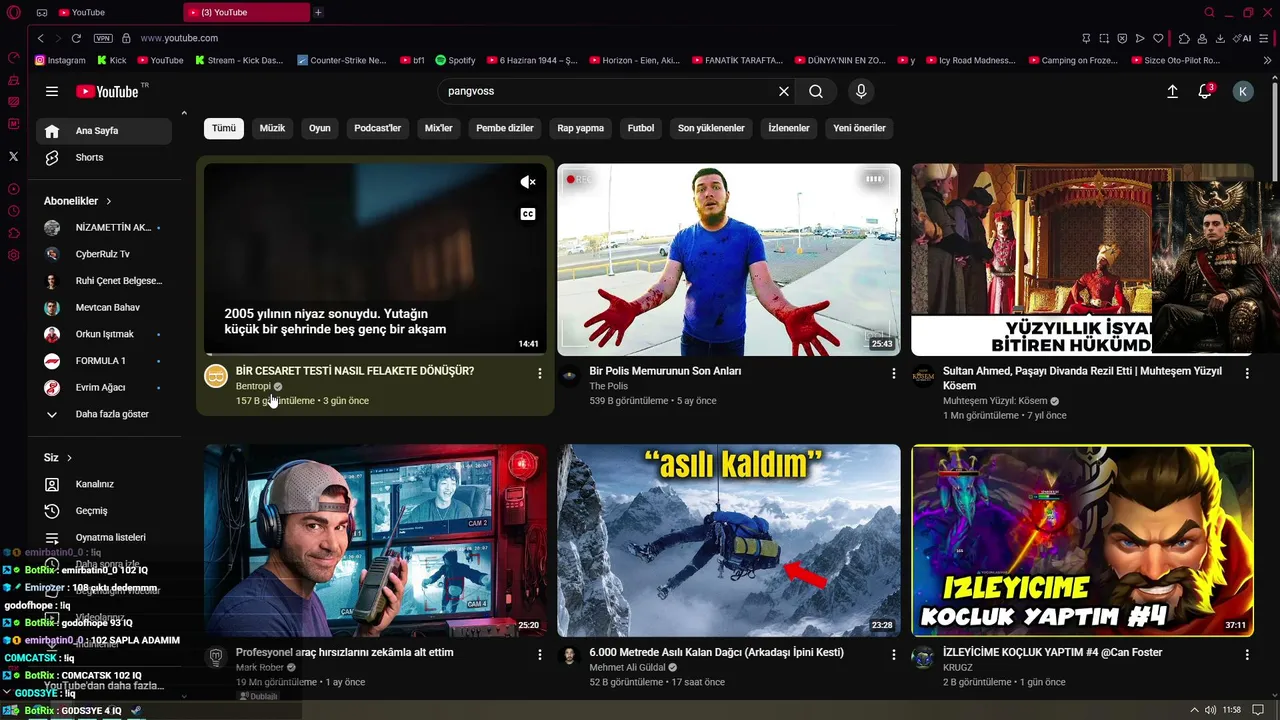Unmute the preview video with the speaker icon
1280x720 pixels.
pyautogui.click(x=528, y=182)
